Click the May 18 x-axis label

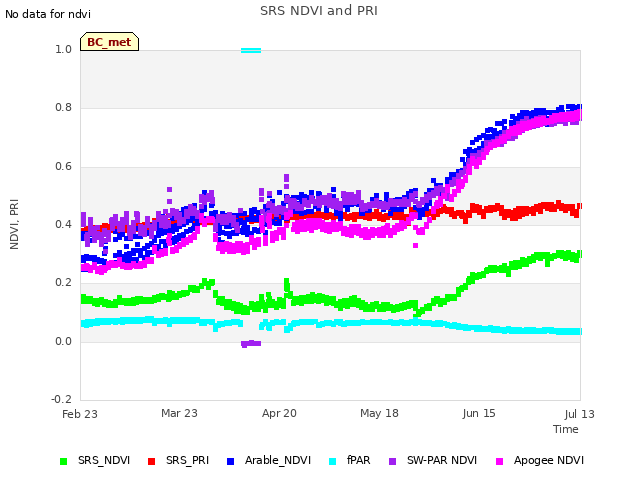(x=379, y=413)
